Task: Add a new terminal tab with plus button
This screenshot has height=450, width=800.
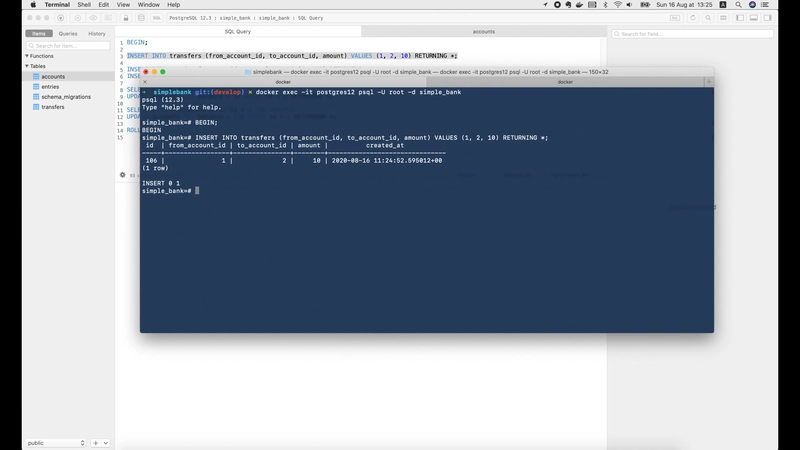Action: (x=708, y=82)
